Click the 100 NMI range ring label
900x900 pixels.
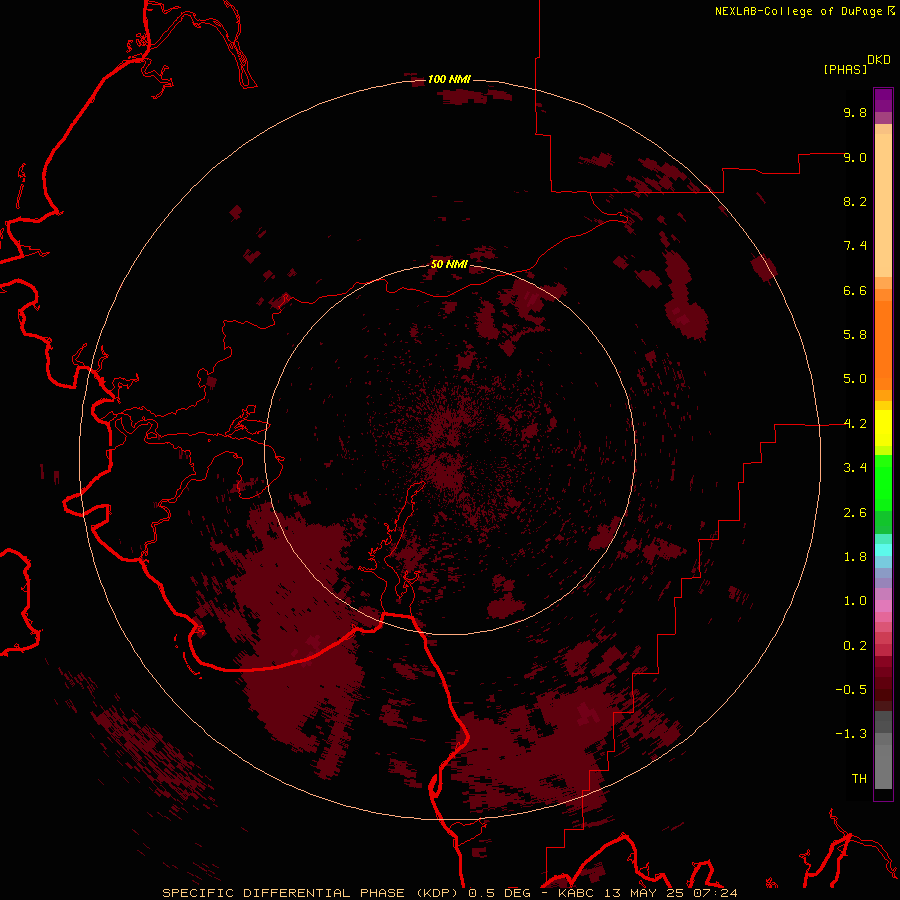pos(449,79)
